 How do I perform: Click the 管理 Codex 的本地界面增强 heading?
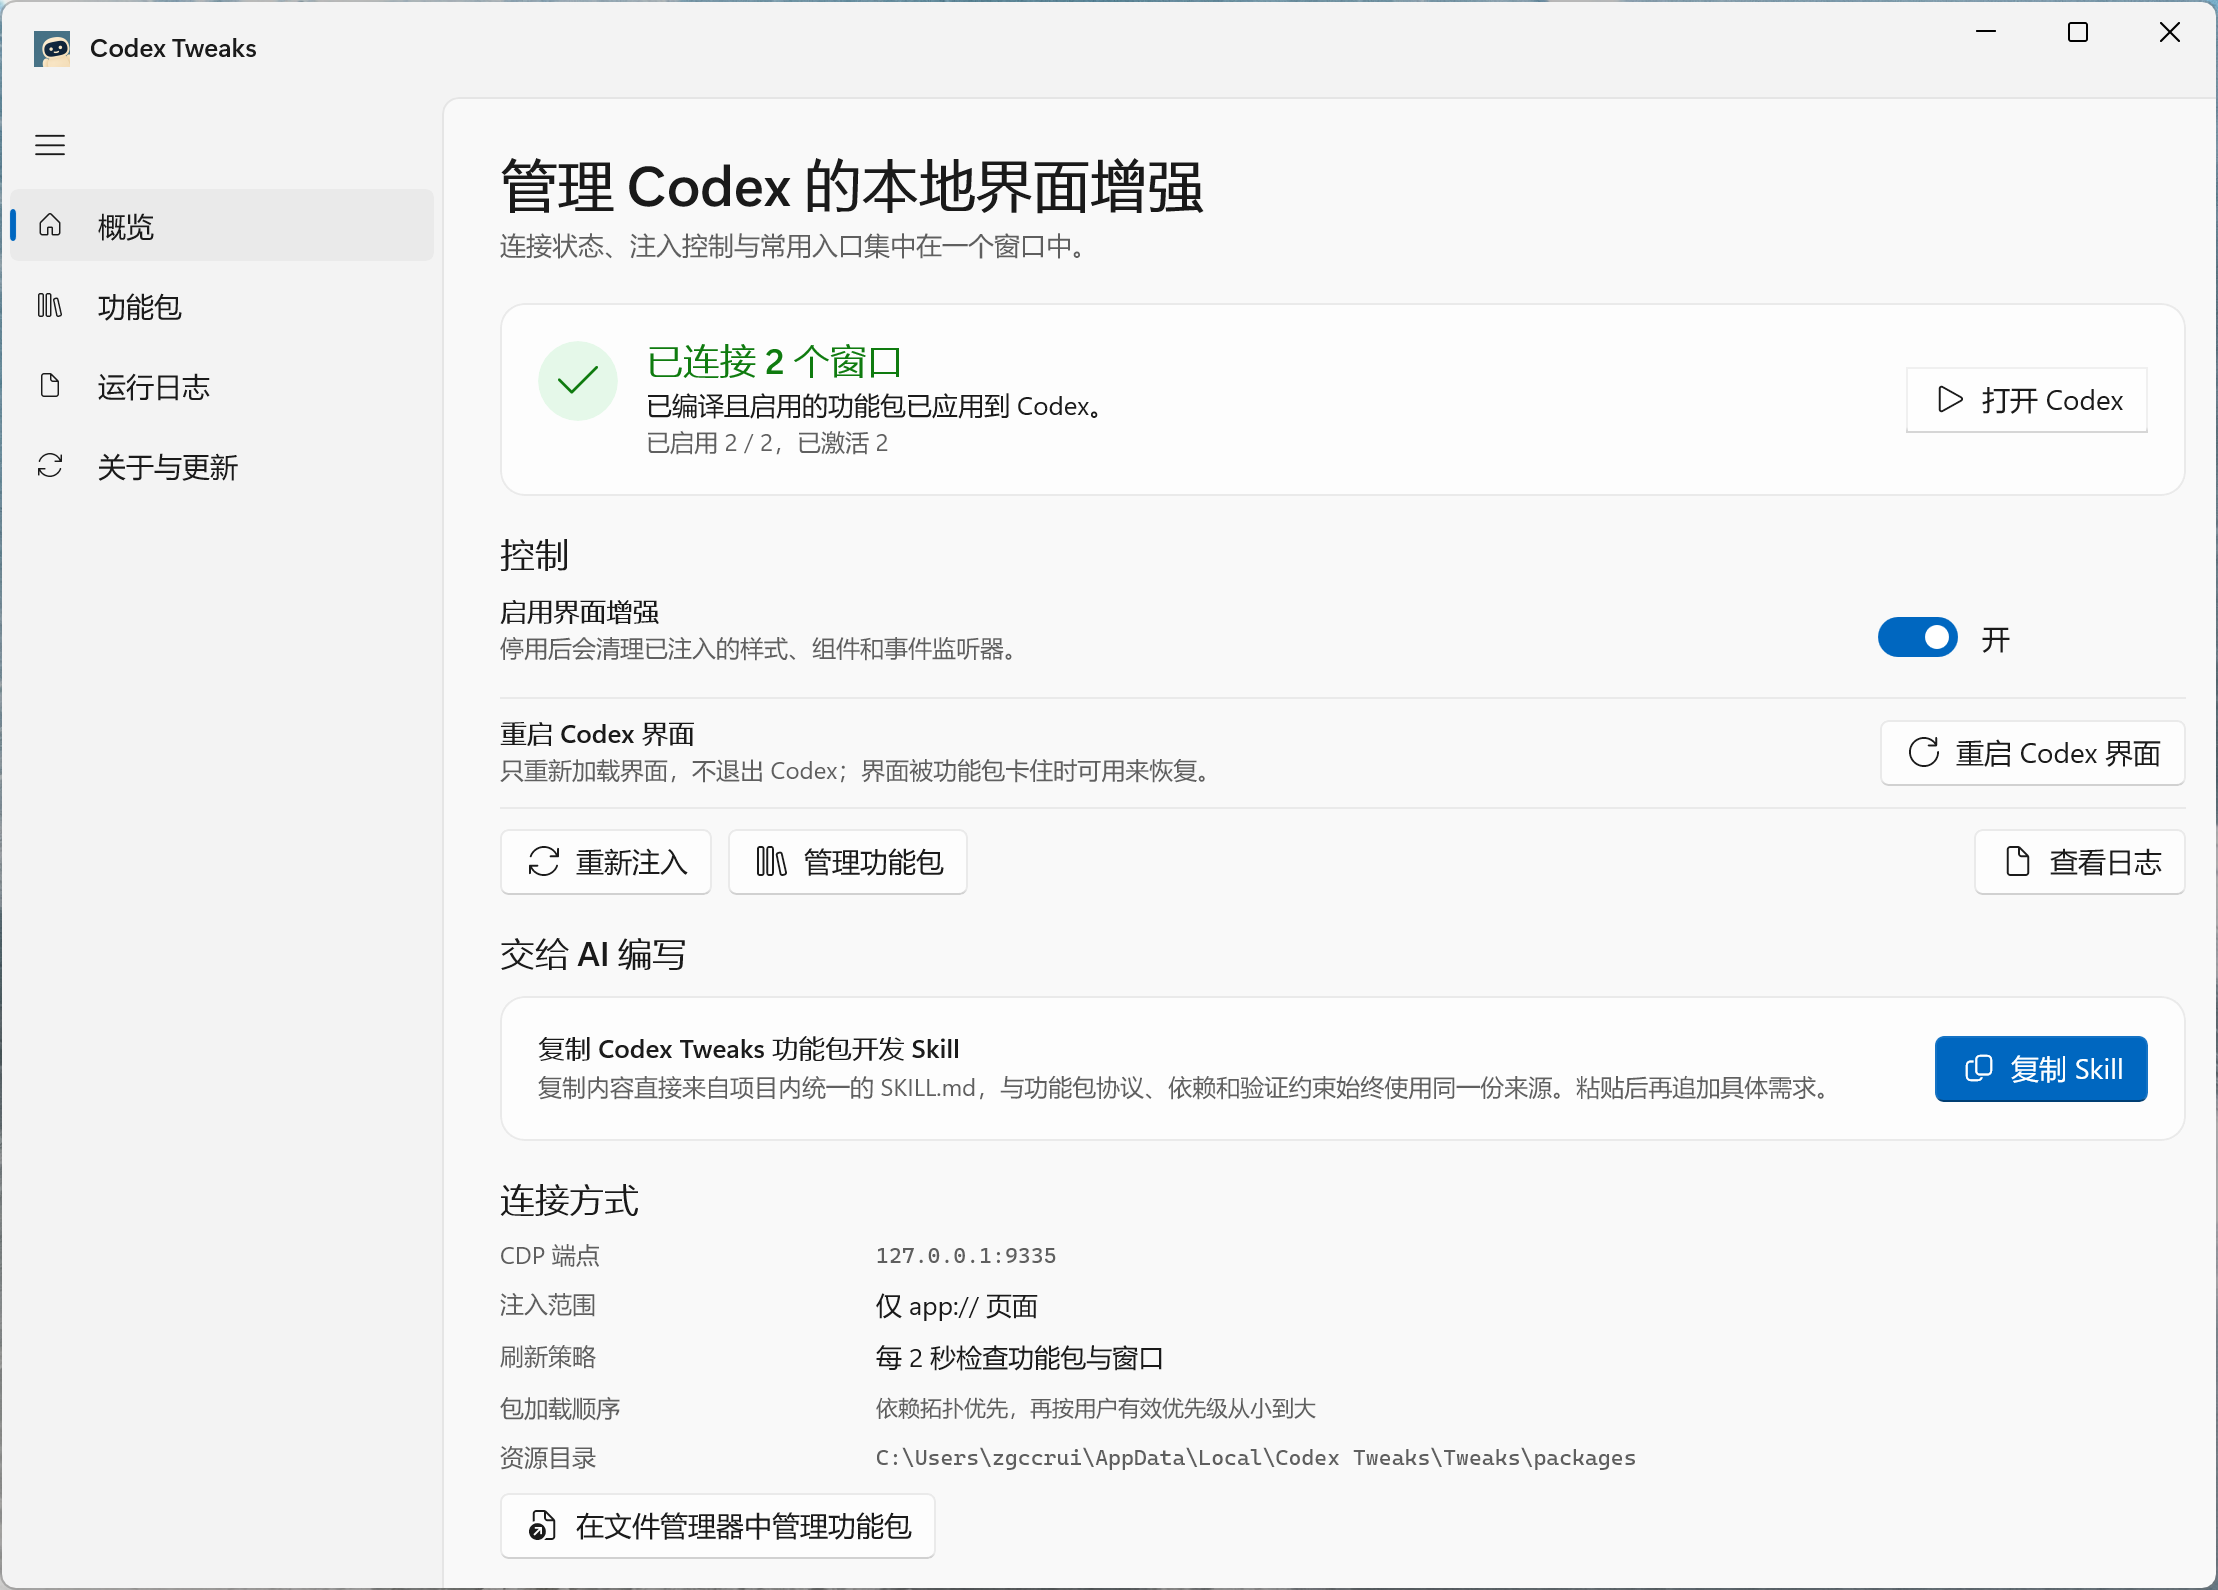click(852, 187)
